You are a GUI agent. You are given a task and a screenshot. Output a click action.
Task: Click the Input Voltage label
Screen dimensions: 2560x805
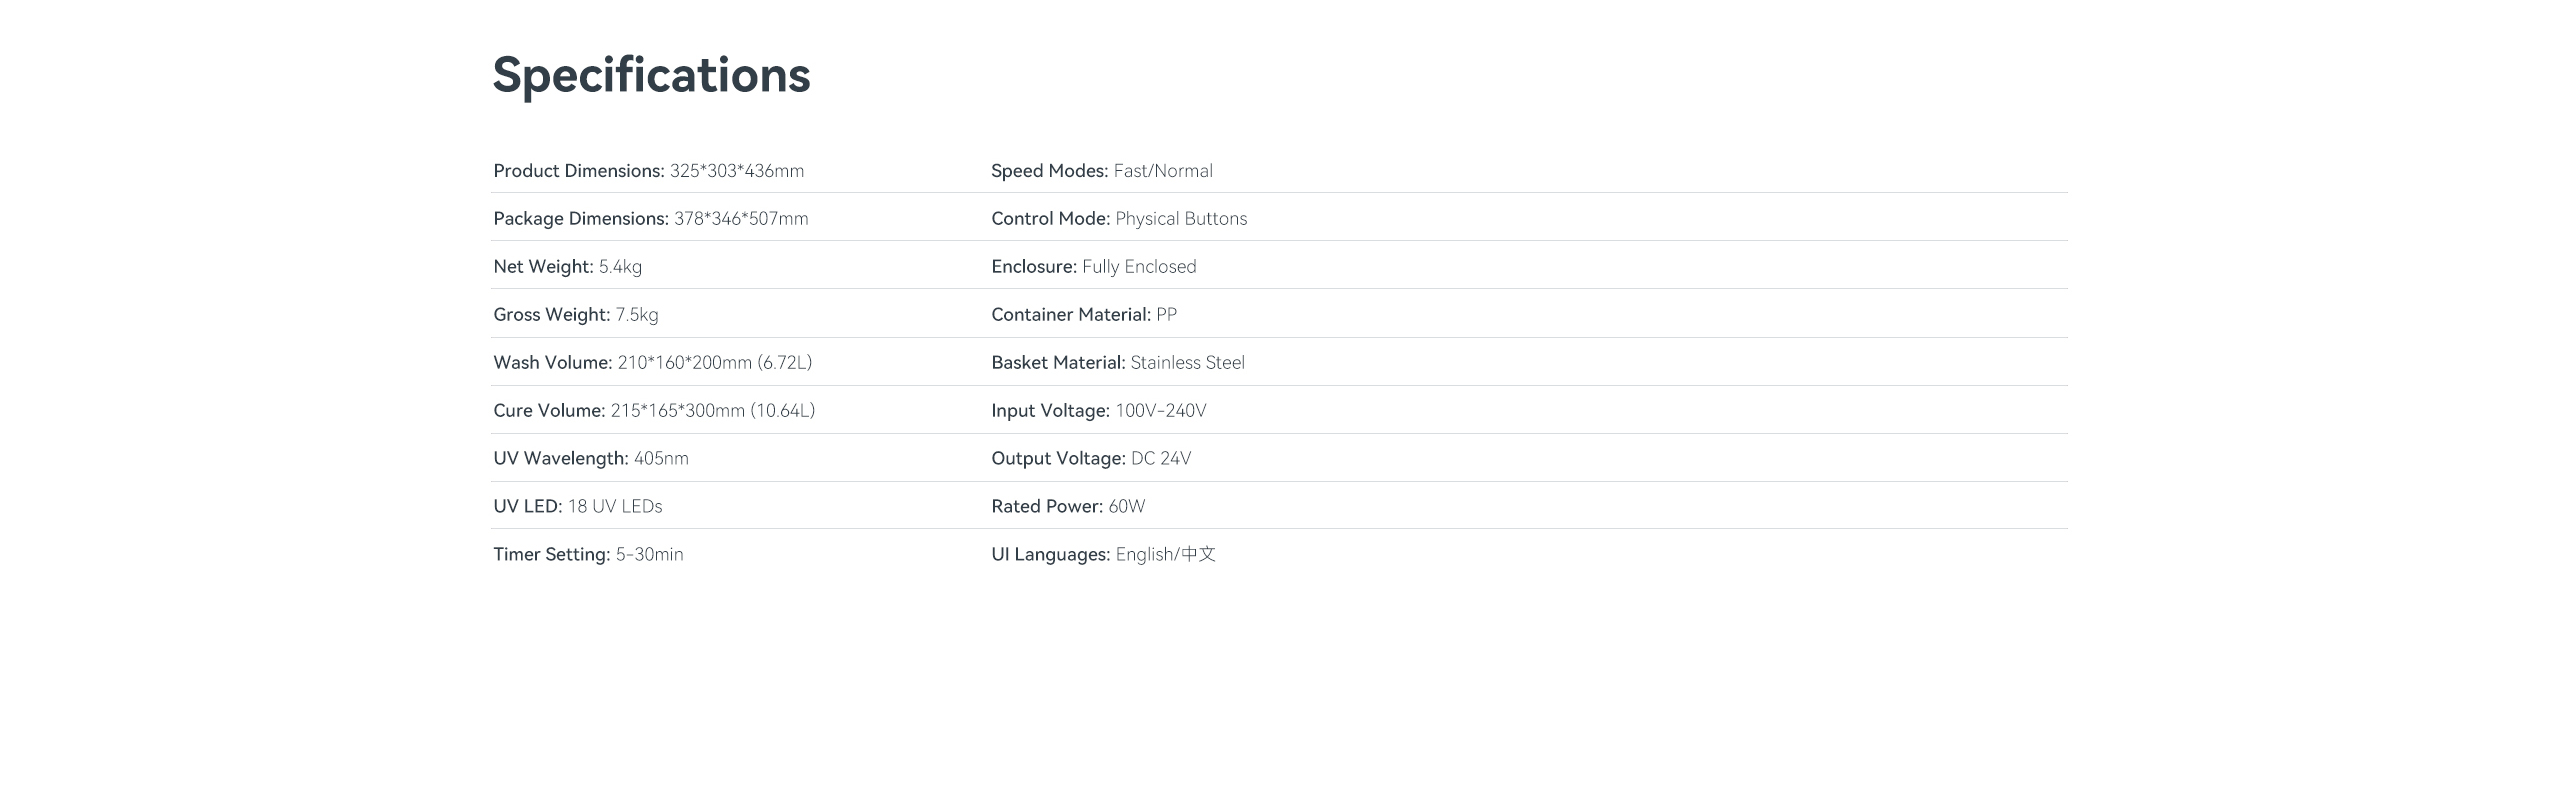tap(1050, 411)
